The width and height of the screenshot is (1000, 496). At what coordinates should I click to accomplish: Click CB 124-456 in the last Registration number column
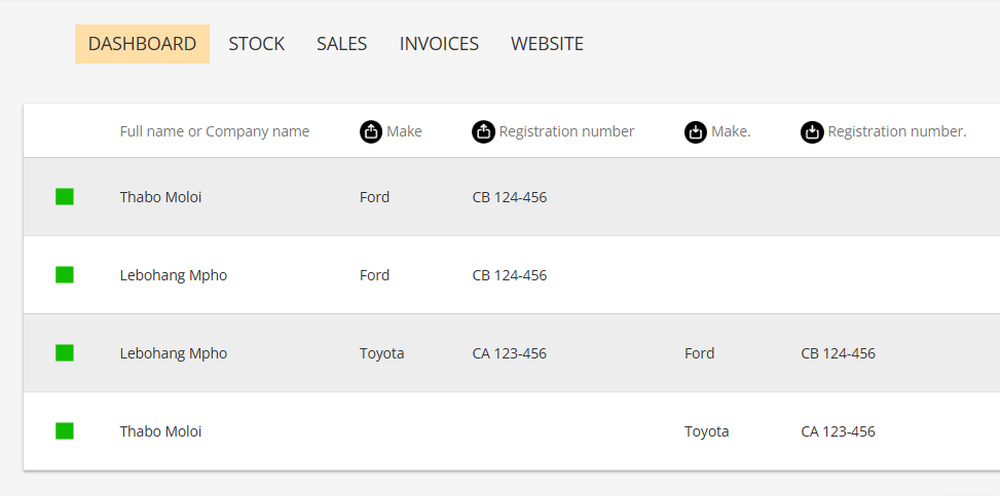coord(838,353)
